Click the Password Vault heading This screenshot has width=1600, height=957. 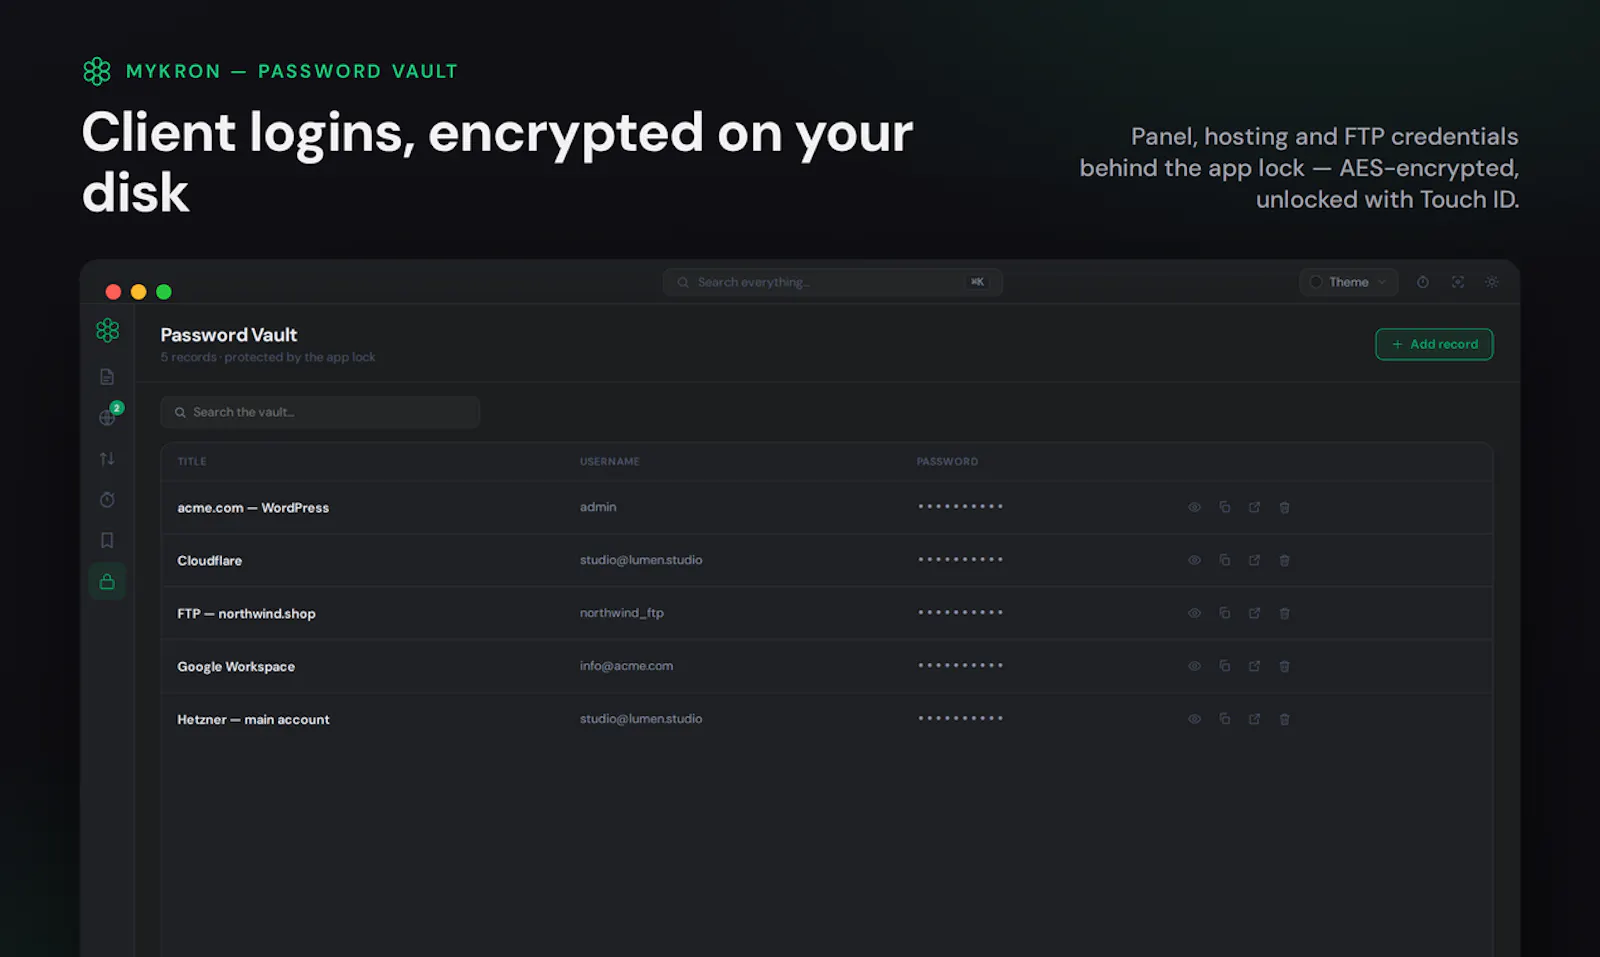point(229,335)
